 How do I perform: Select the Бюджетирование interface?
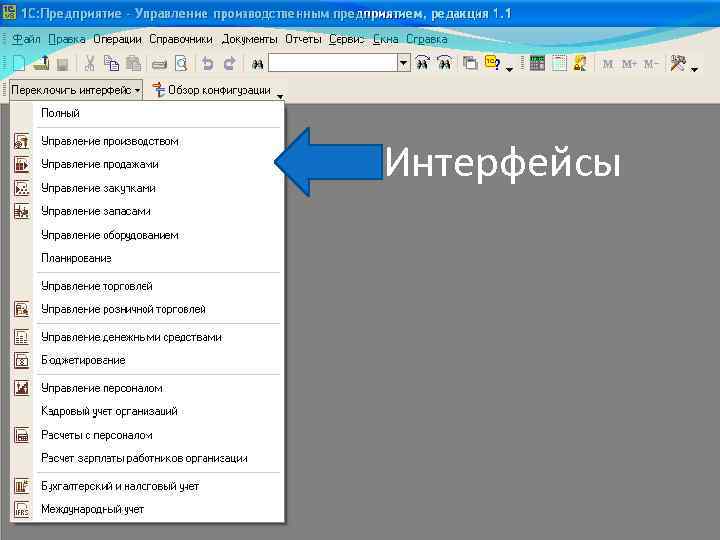pos(147,360)
